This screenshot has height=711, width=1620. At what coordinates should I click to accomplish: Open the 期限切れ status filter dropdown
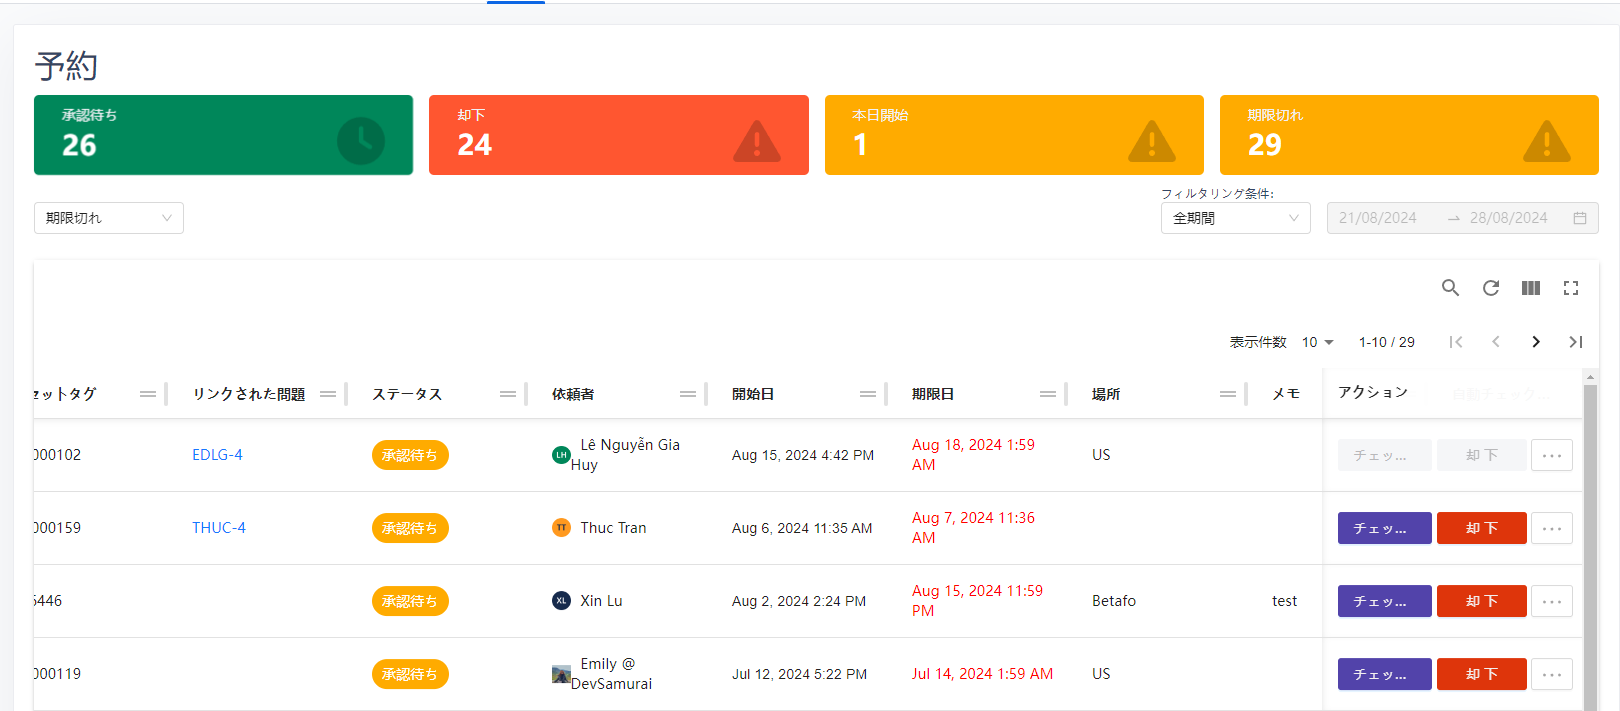point(108,218)
